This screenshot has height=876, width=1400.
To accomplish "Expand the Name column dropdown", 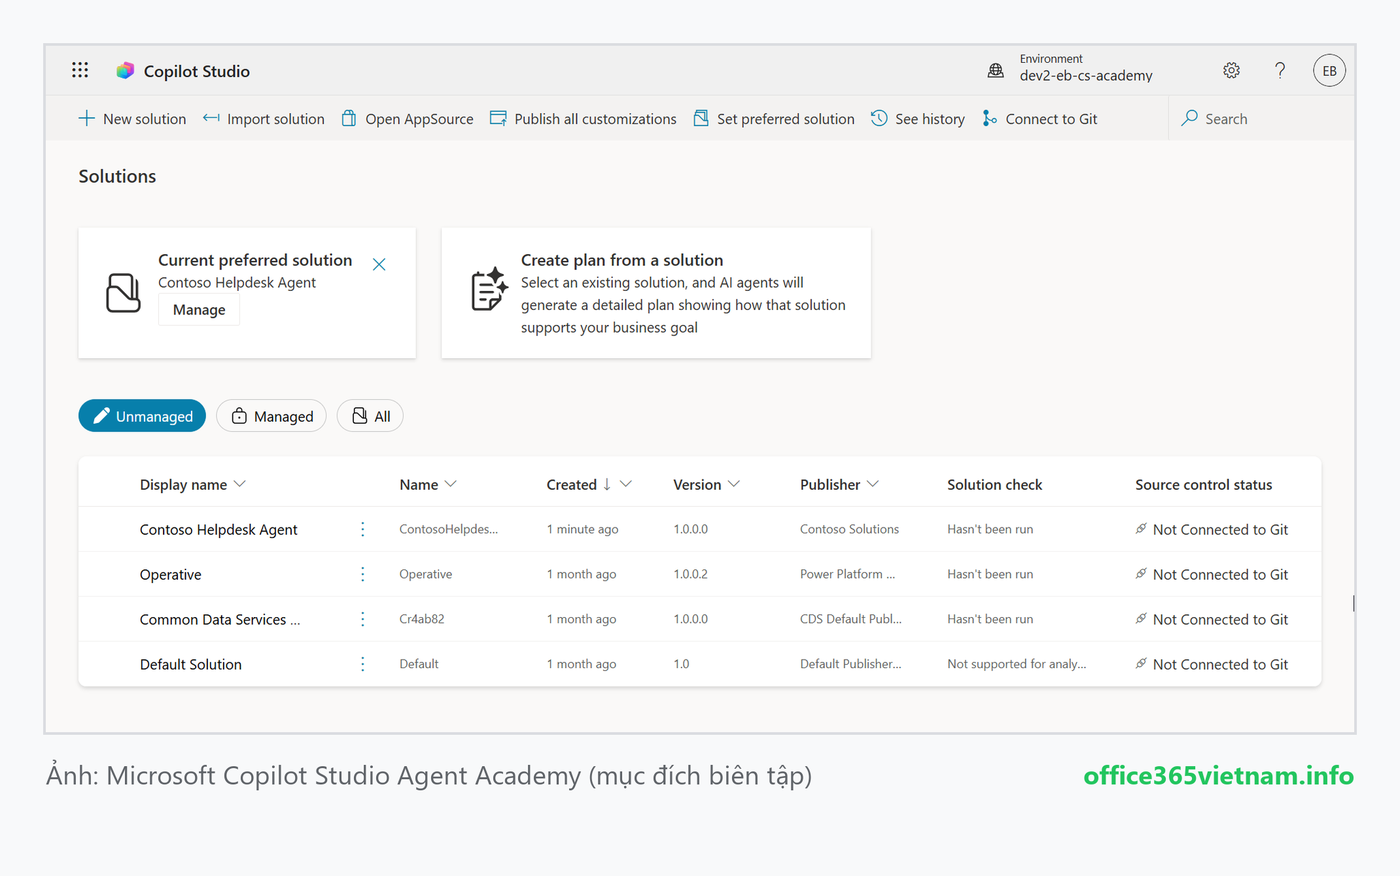I will 451,484.
